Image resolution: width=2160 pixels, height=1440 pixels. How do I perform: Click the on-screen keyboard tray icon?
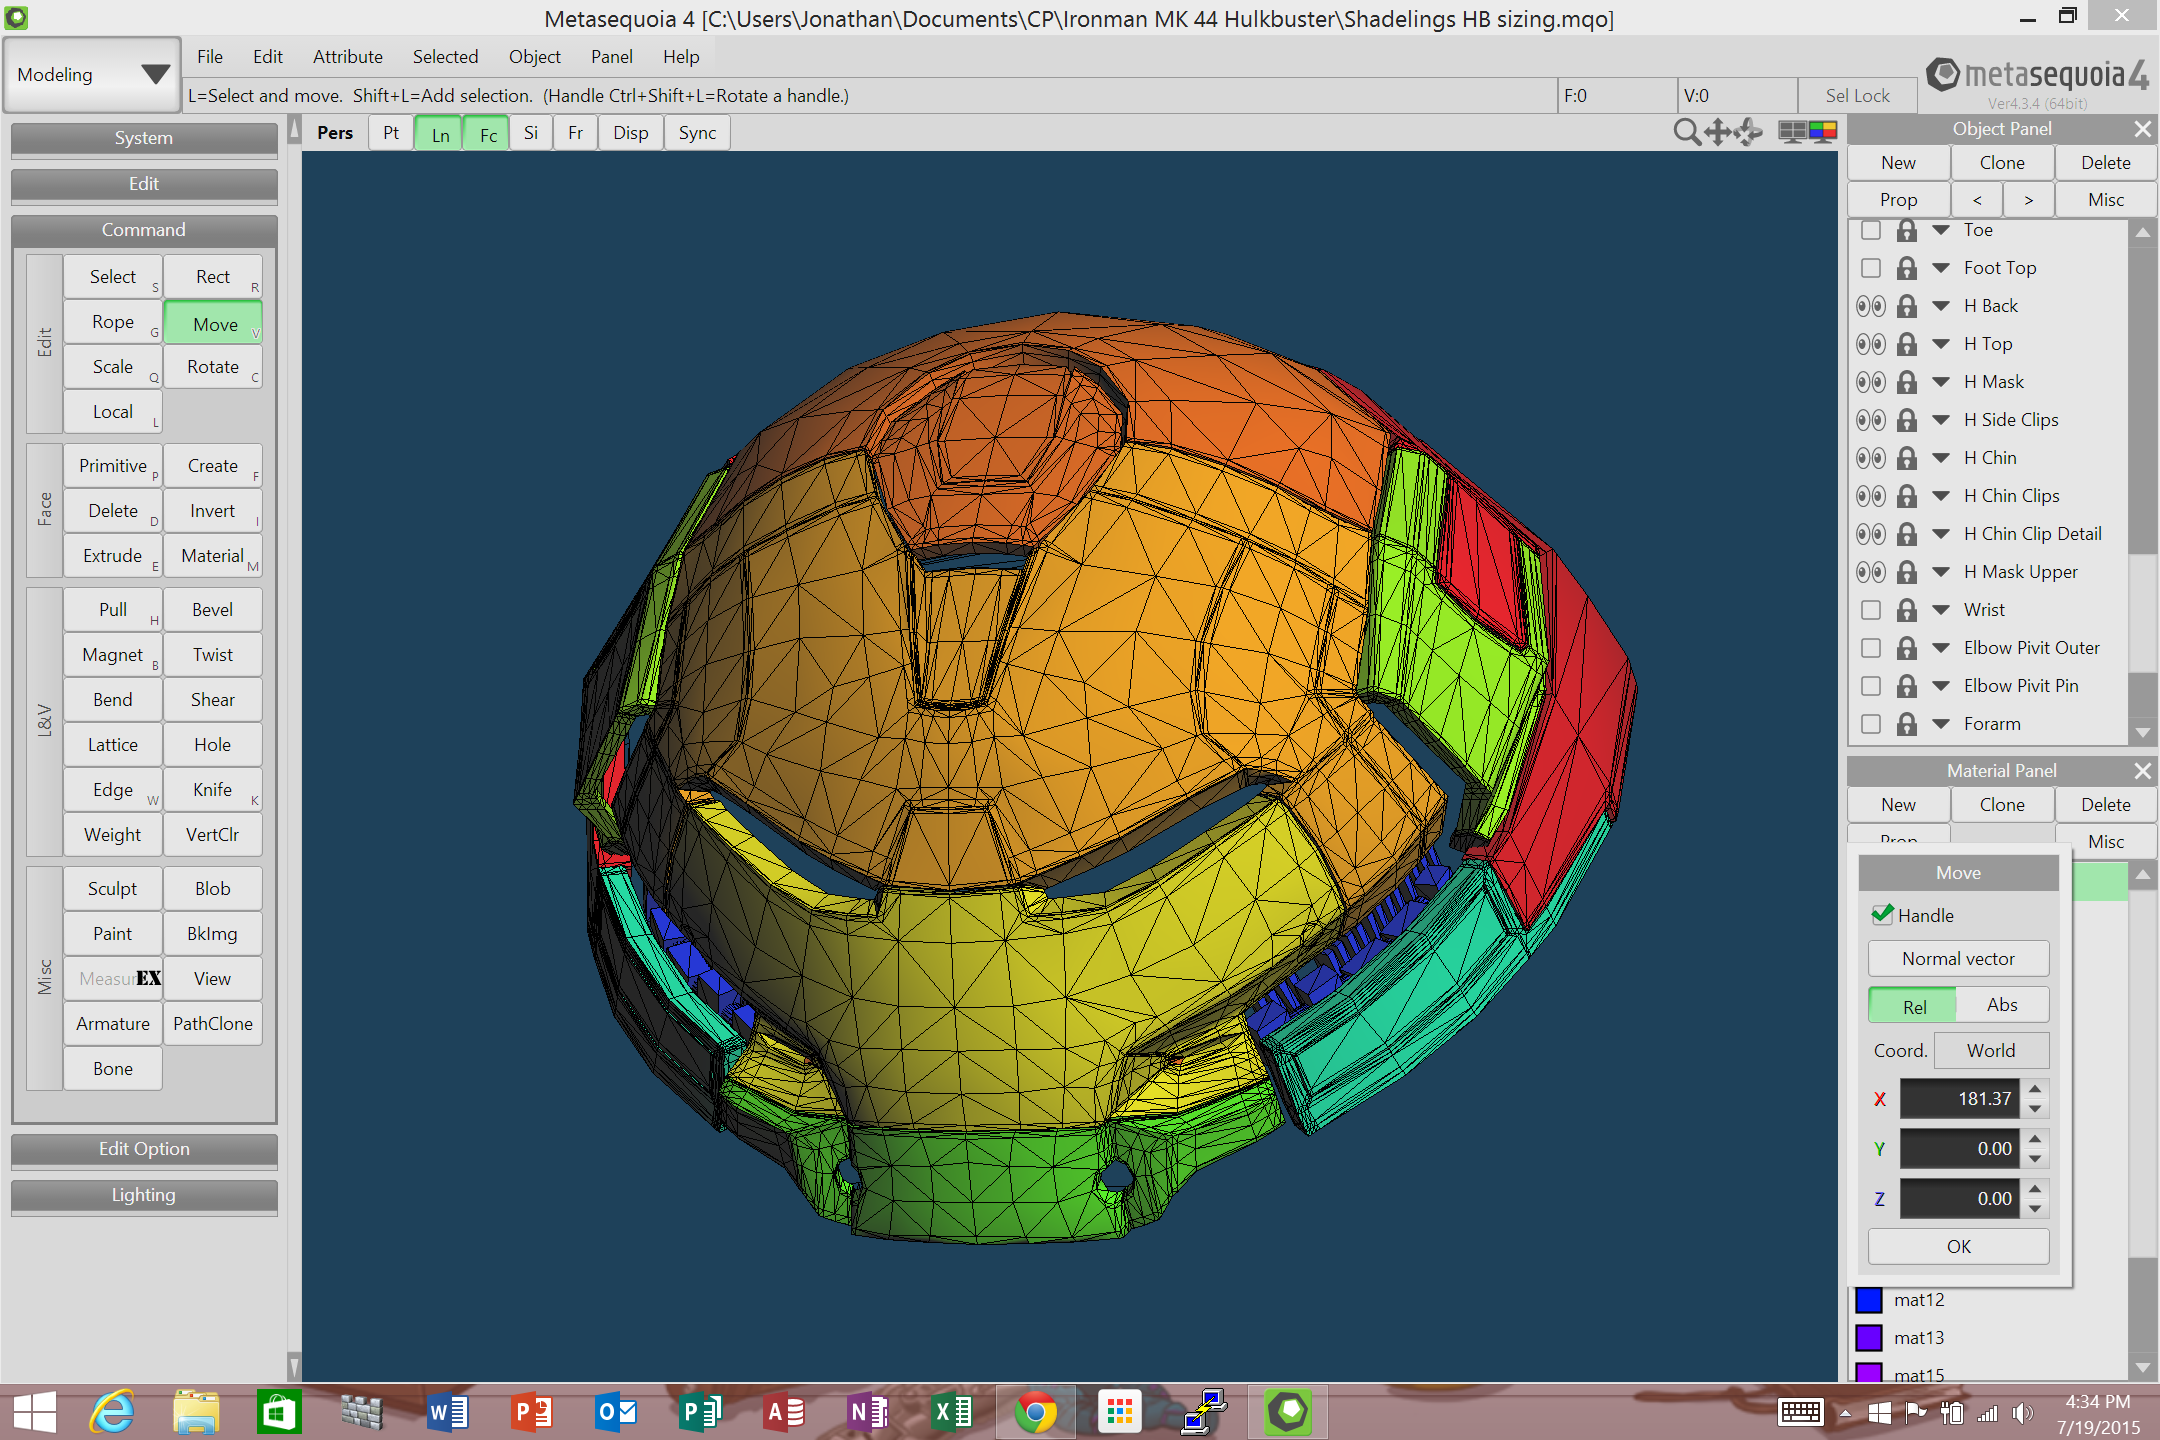1801,1412
